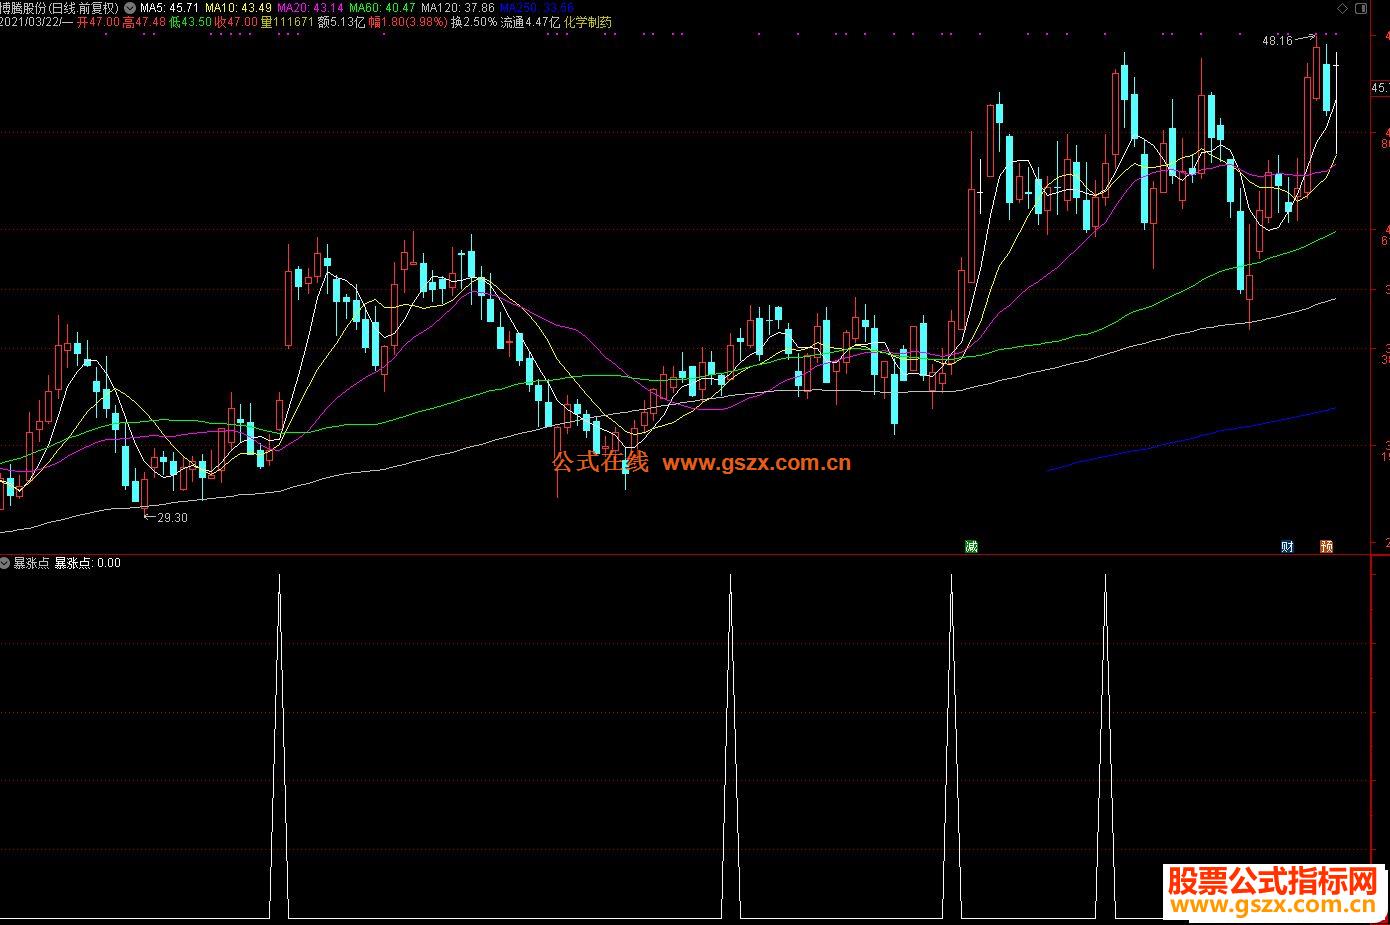Click the 低43.50 low price value
Viewport: 1390px width, 925px height.
click(190, 22)
